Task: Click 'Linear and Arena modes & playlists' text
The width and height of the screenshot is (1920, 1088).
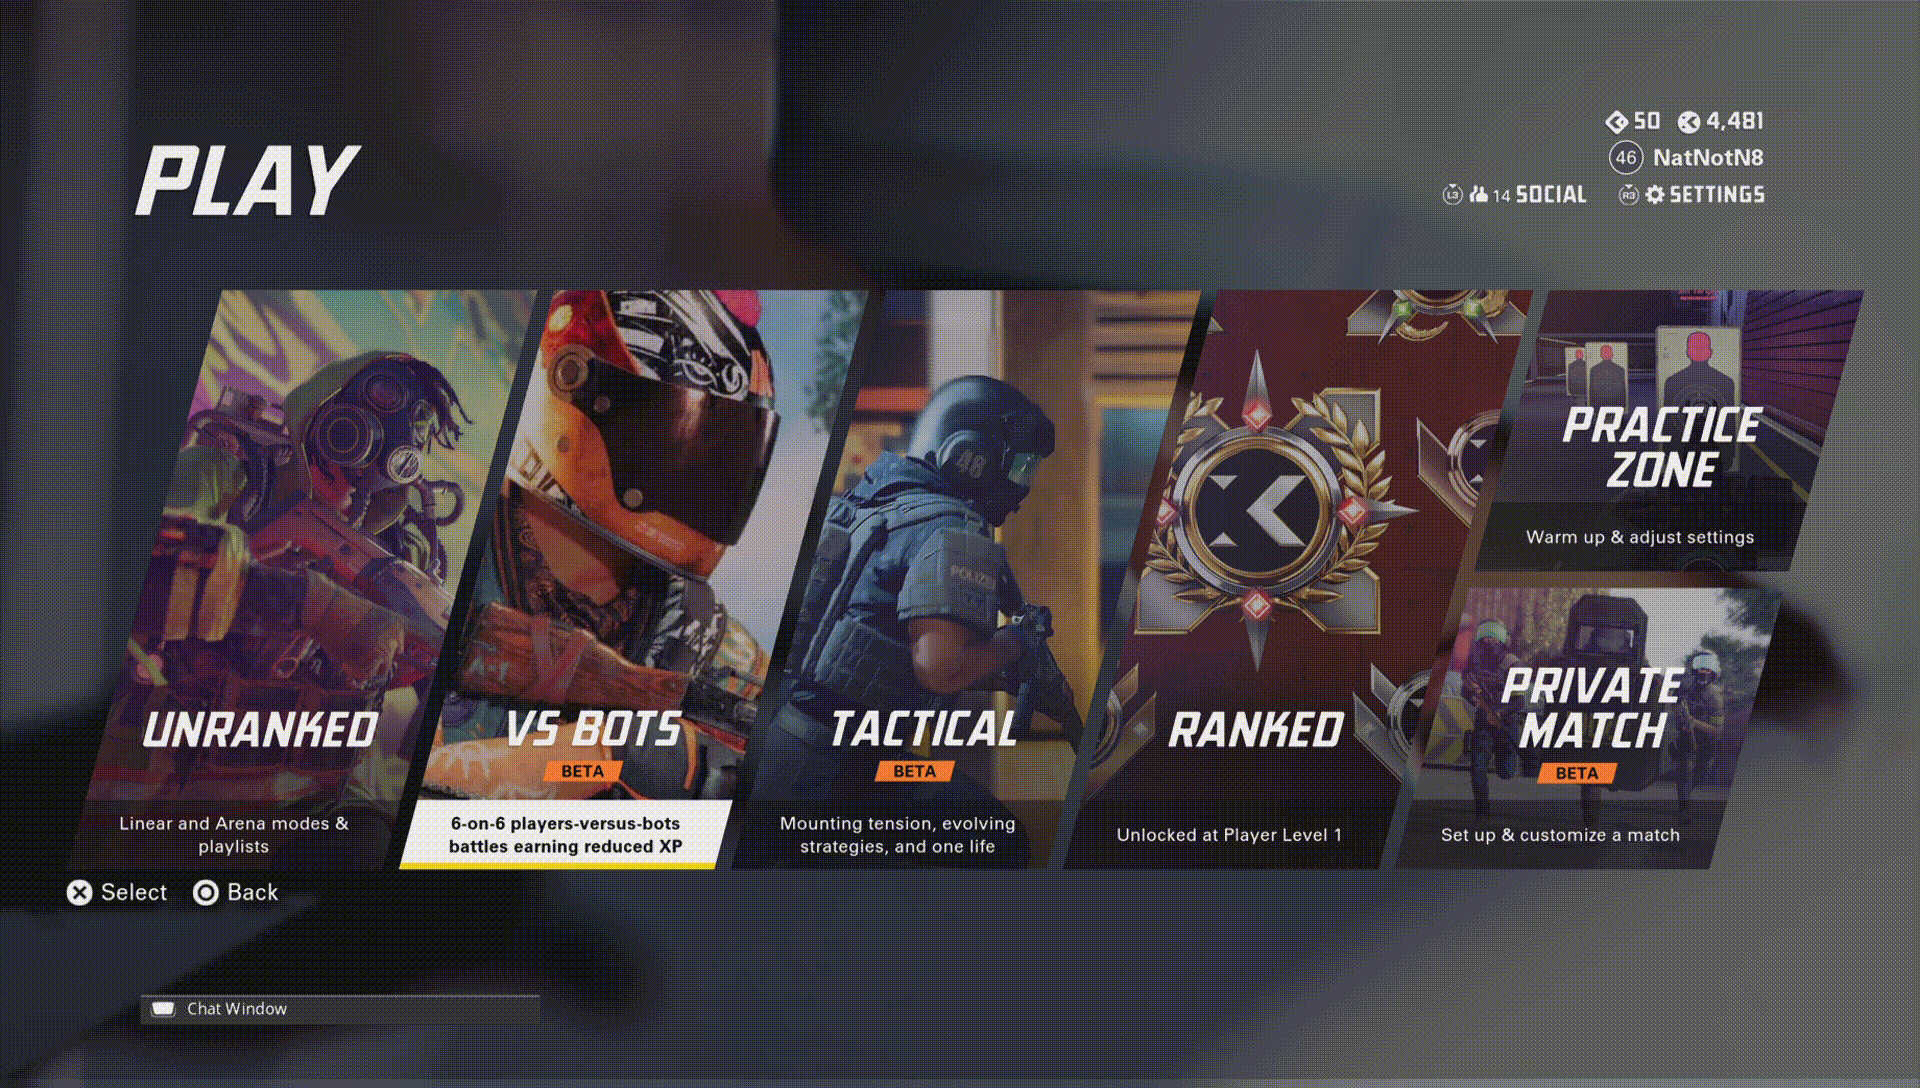Action: 234,835
